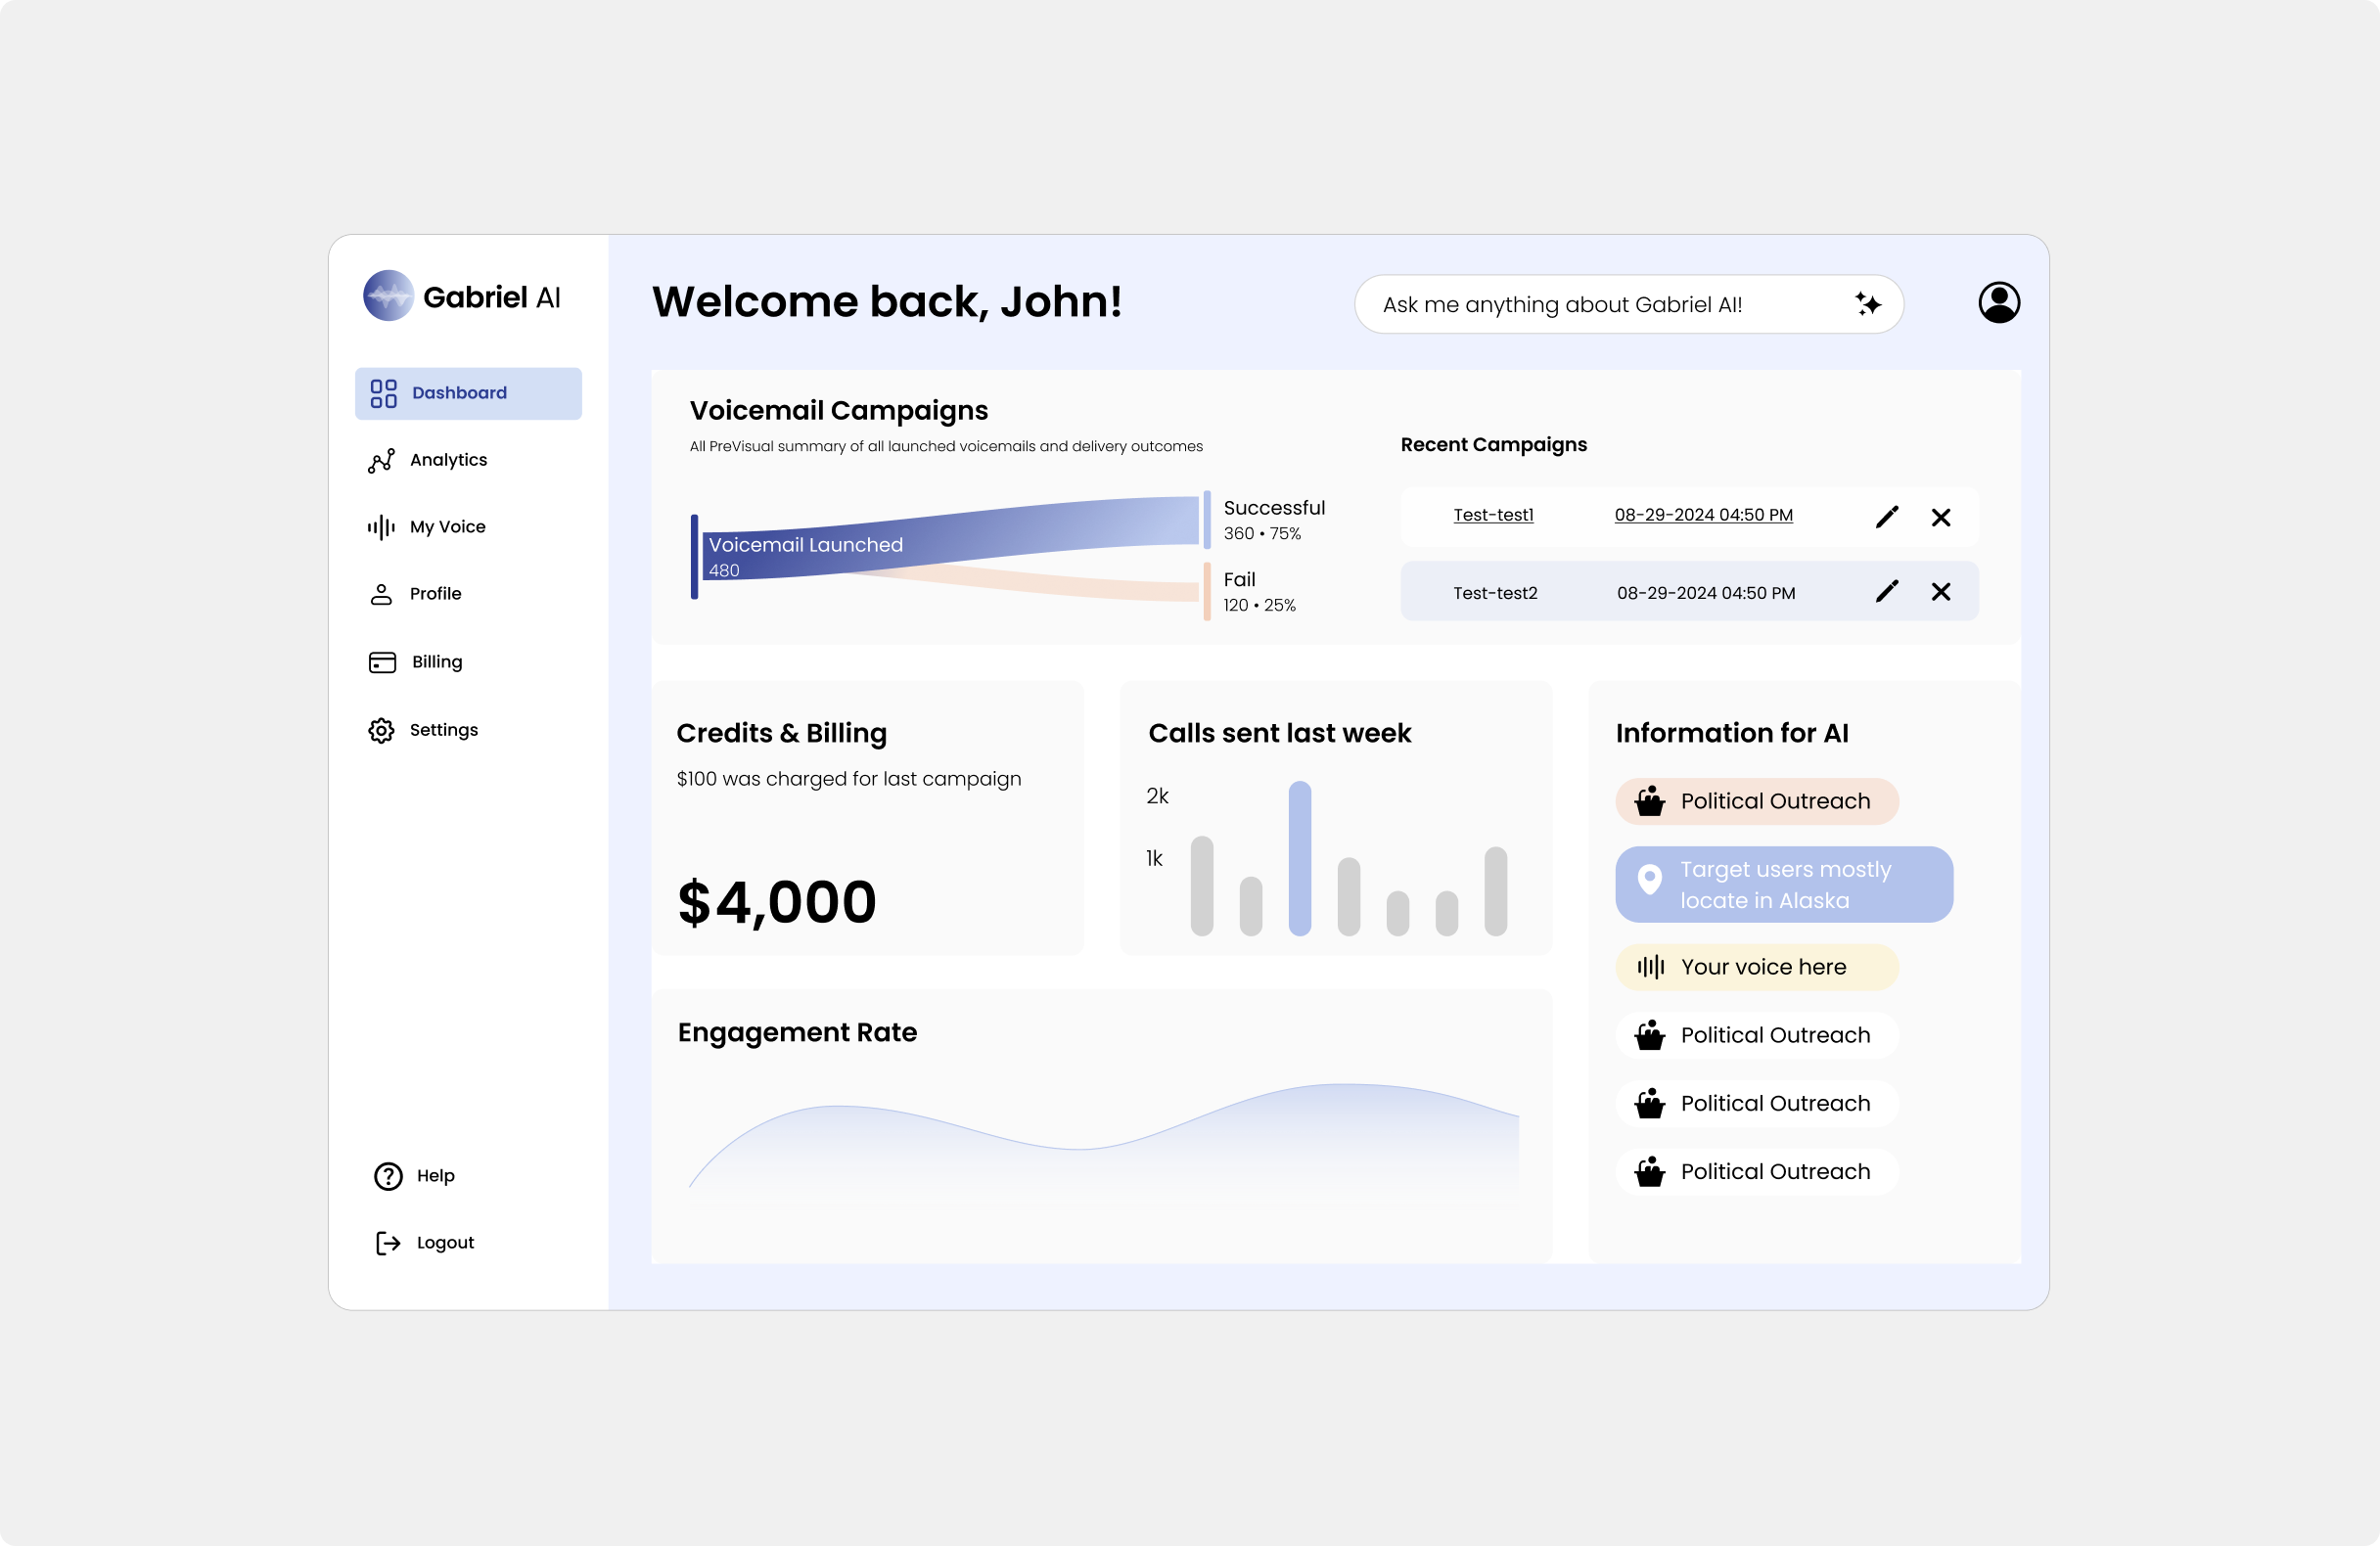This screenshot has width=2380, height=1546.
Task: Remove the Test-test2 campaign with X icon
Action: click(1941, 591)
